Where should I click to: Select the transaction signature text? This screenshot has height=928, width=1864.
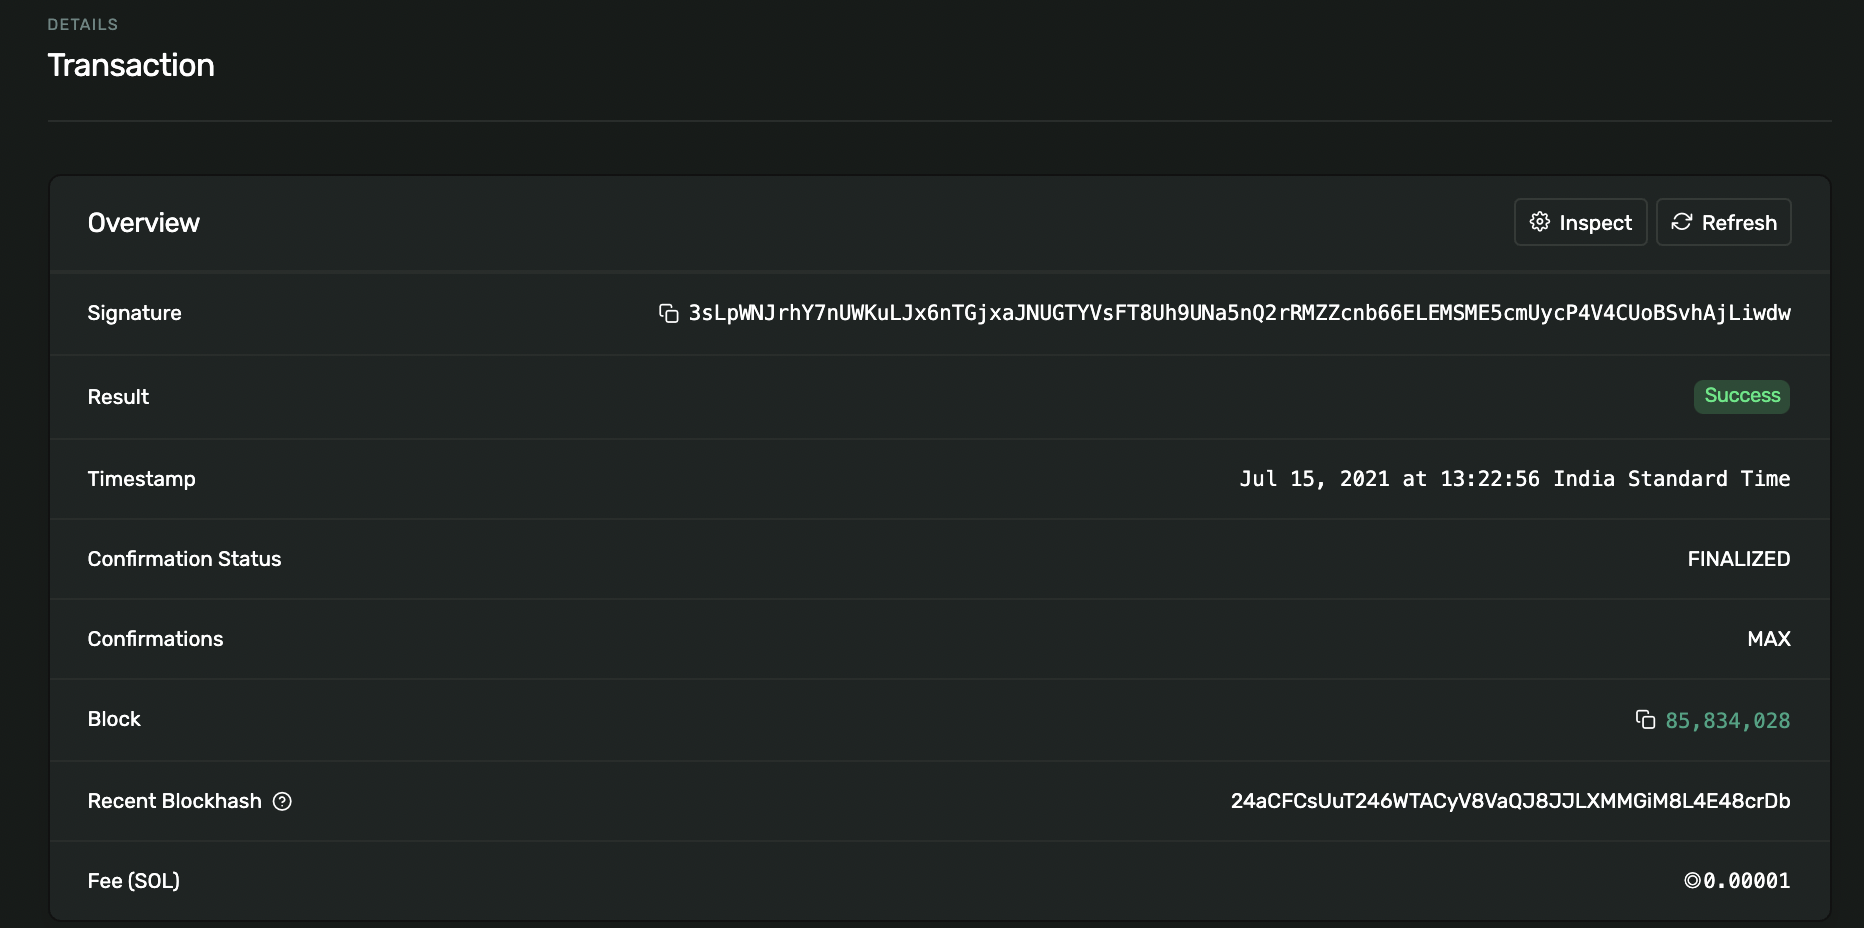tap(1239, 313)
